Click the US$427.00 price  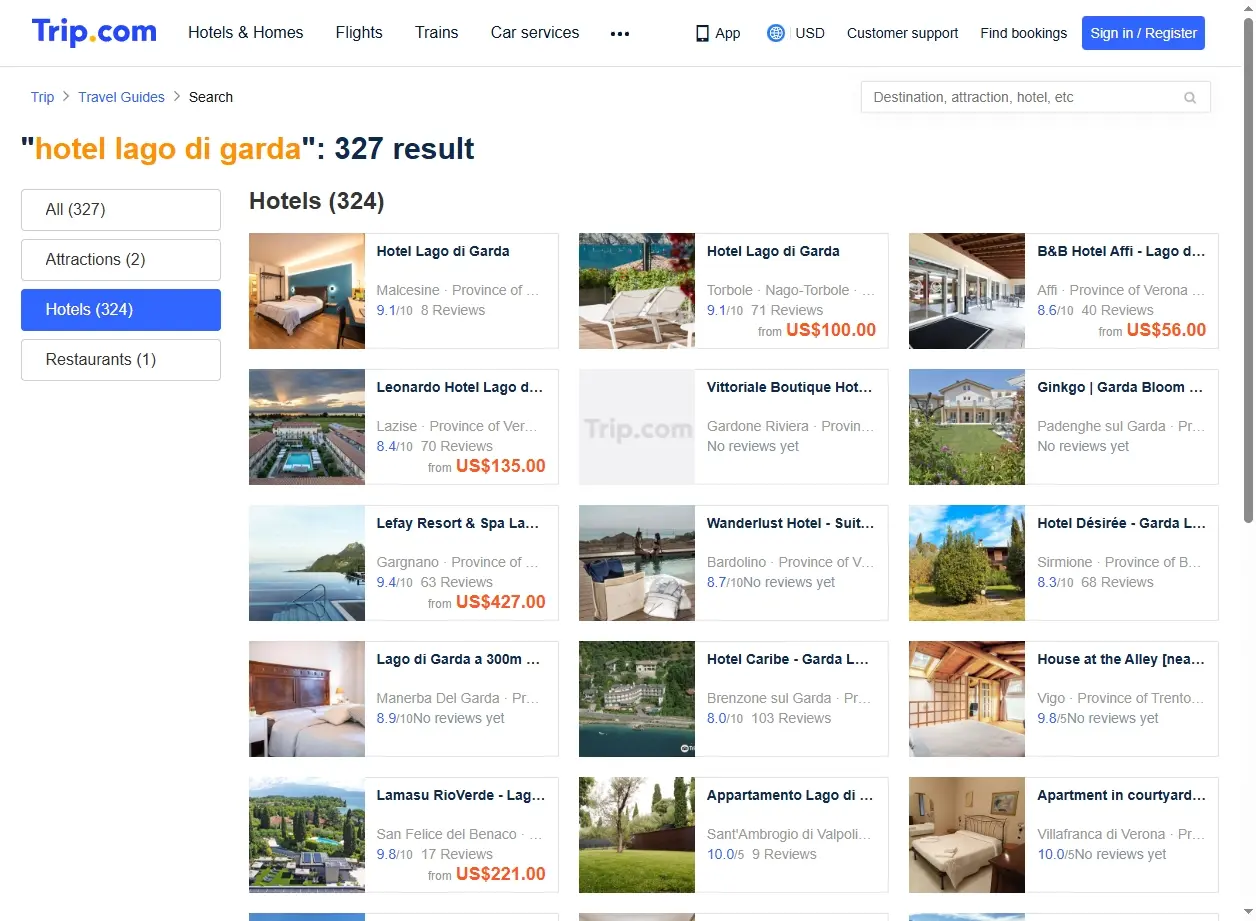pyautogui.click(x=501, y=602)
